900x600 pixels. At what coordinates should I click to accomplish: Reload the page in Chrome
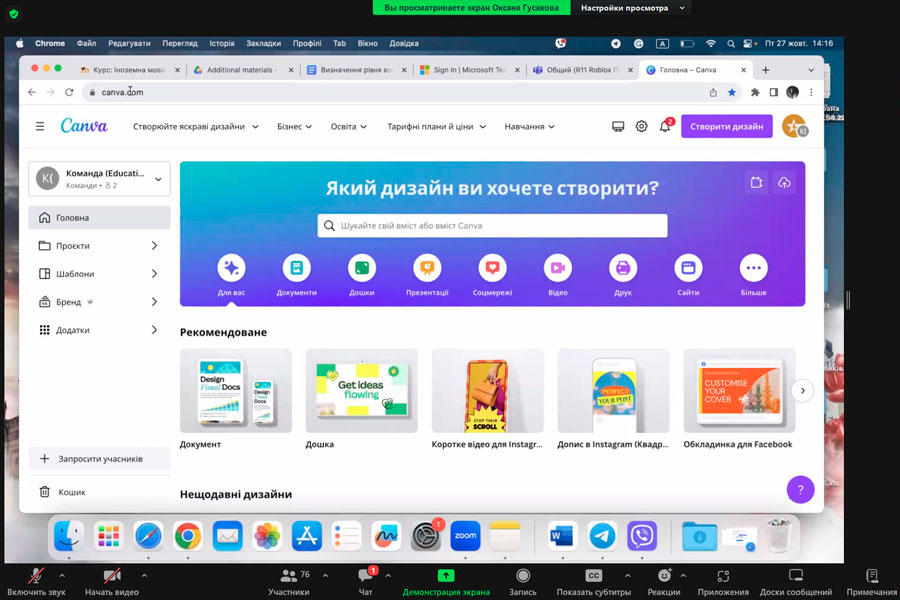pos(69,92)
